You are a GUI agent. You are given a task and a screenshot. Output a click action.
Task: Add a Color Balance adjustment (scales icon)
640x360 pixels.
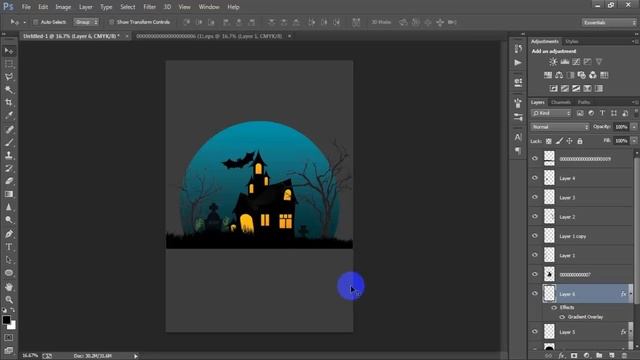tap(559, 75)
